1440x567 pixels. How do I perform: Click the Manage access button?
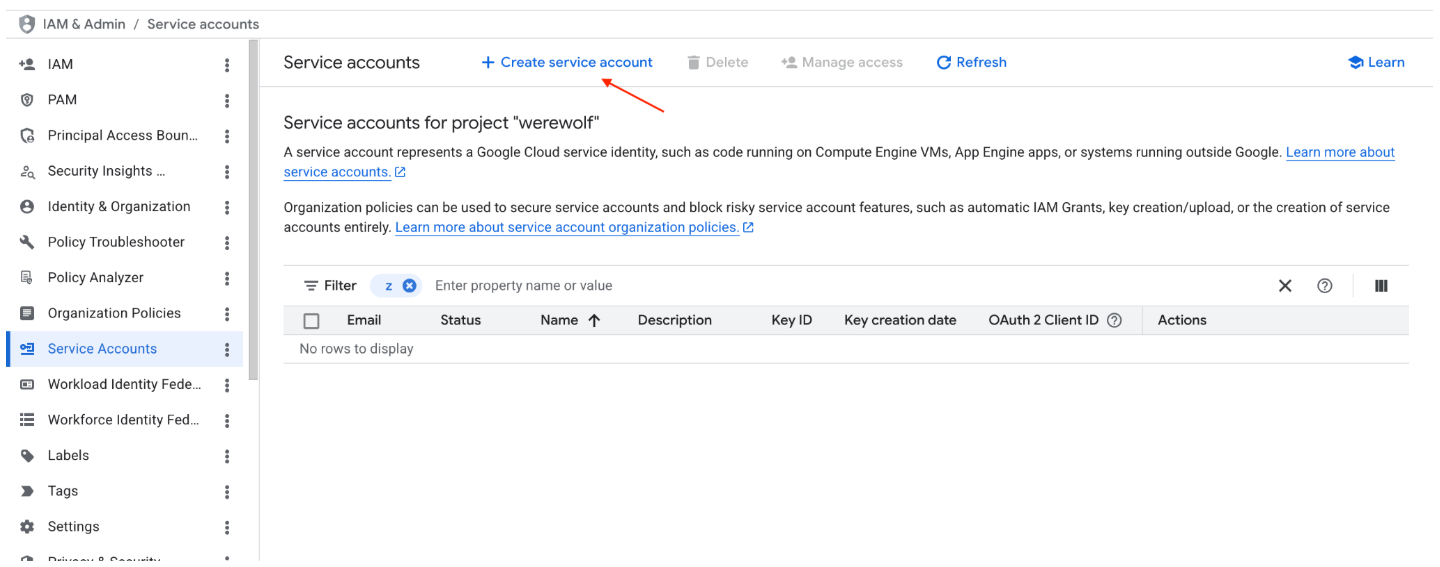click(x=842, y=62)
